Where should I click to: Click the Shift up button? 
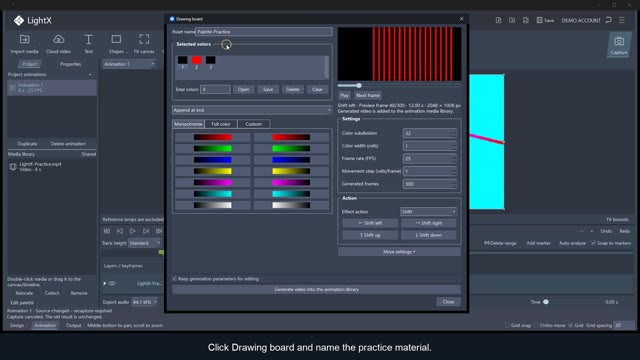point(370,235)
